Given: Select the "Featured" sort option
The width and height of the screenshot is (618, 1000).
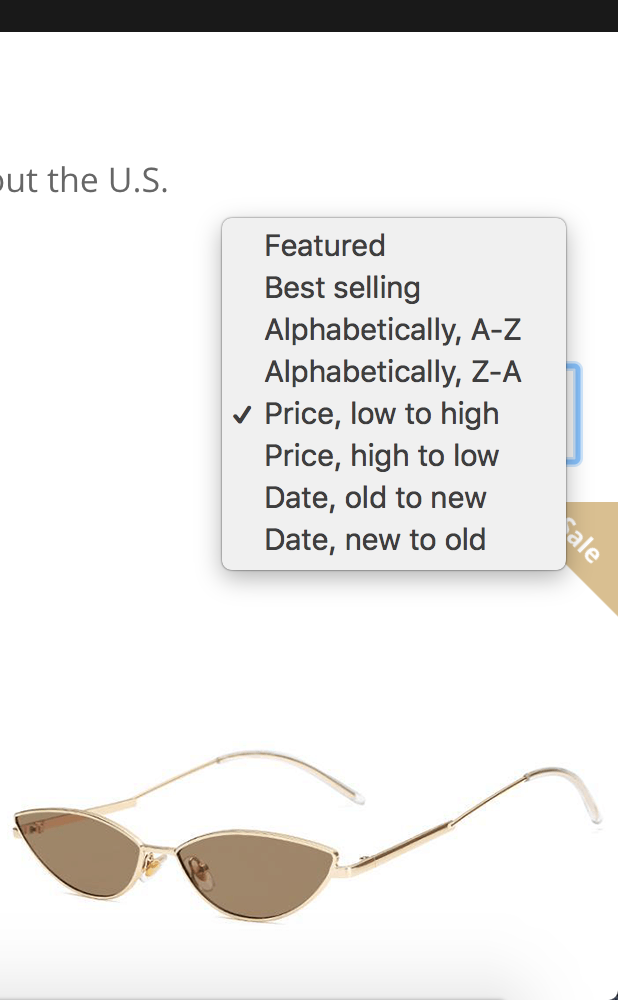Looking at the screenshot, I should [325, 246].
